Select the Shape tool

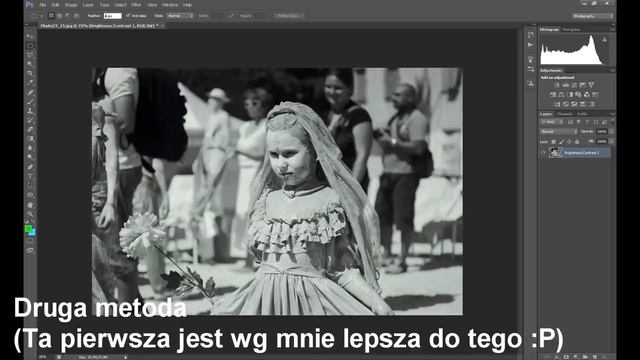30,195
